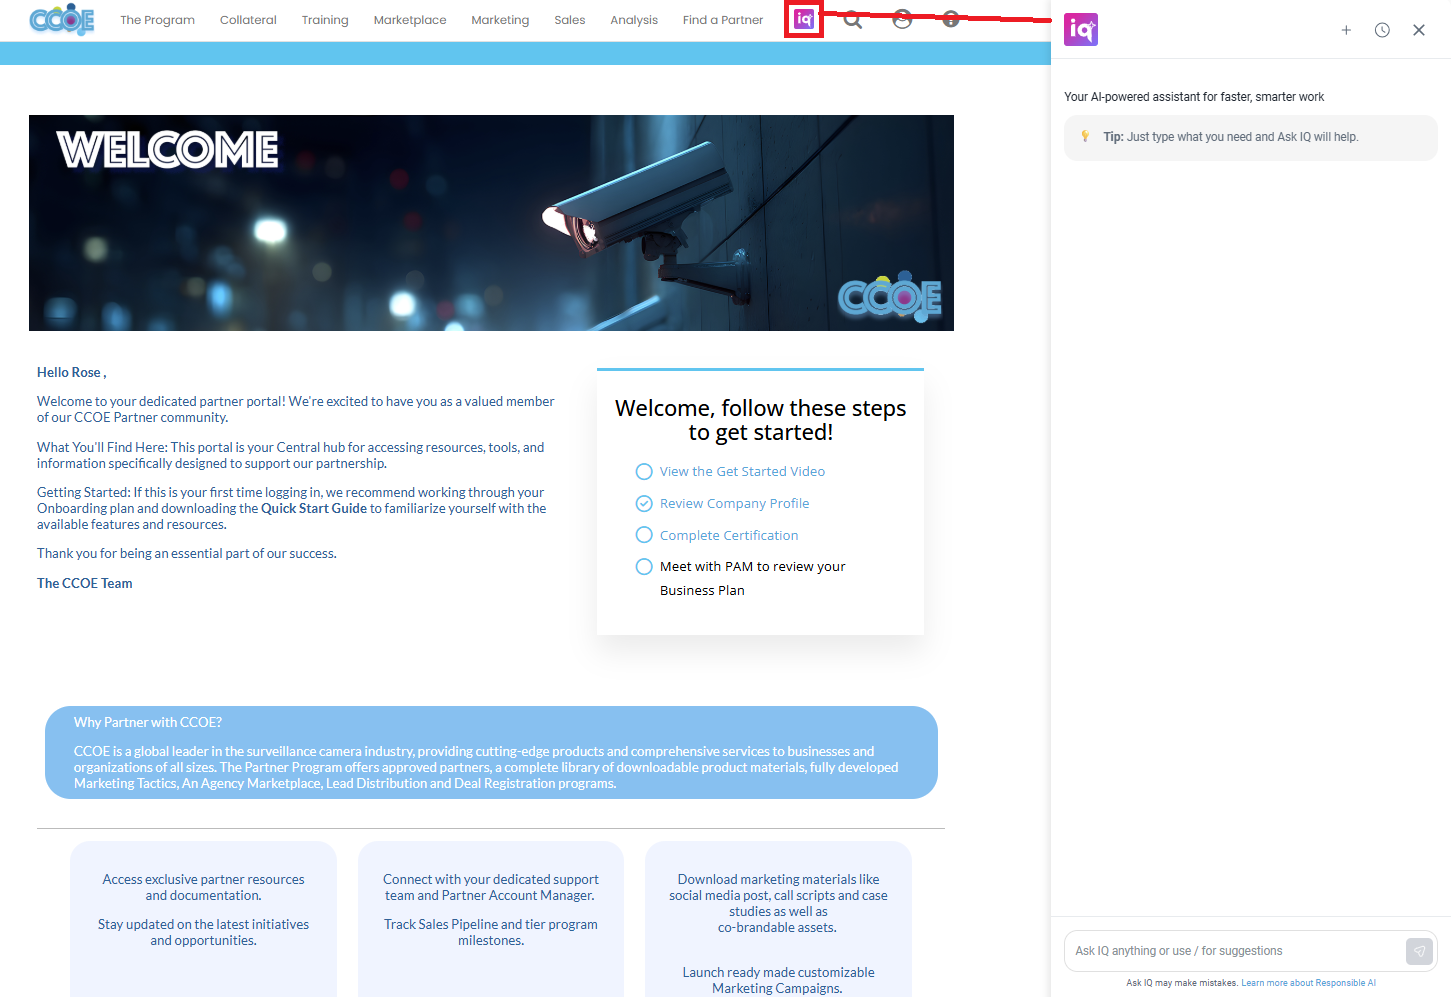The width and height of the screenshot is (1451, 997).
Task: Open the IQ assistant icon in navbar
Action: click(x=804, y=20)
